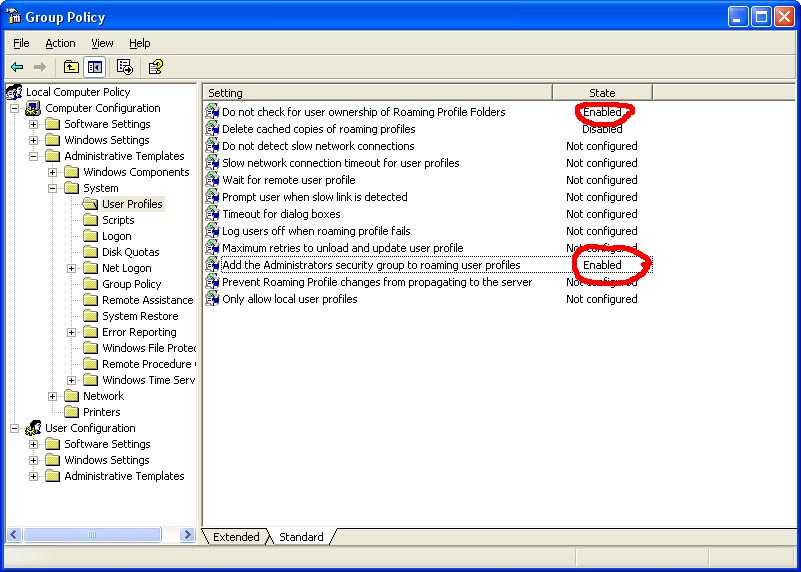This screenshot has width=801, height=572.
Task: Click the Scripts folder icon
Action: click(x=90, y=220)
